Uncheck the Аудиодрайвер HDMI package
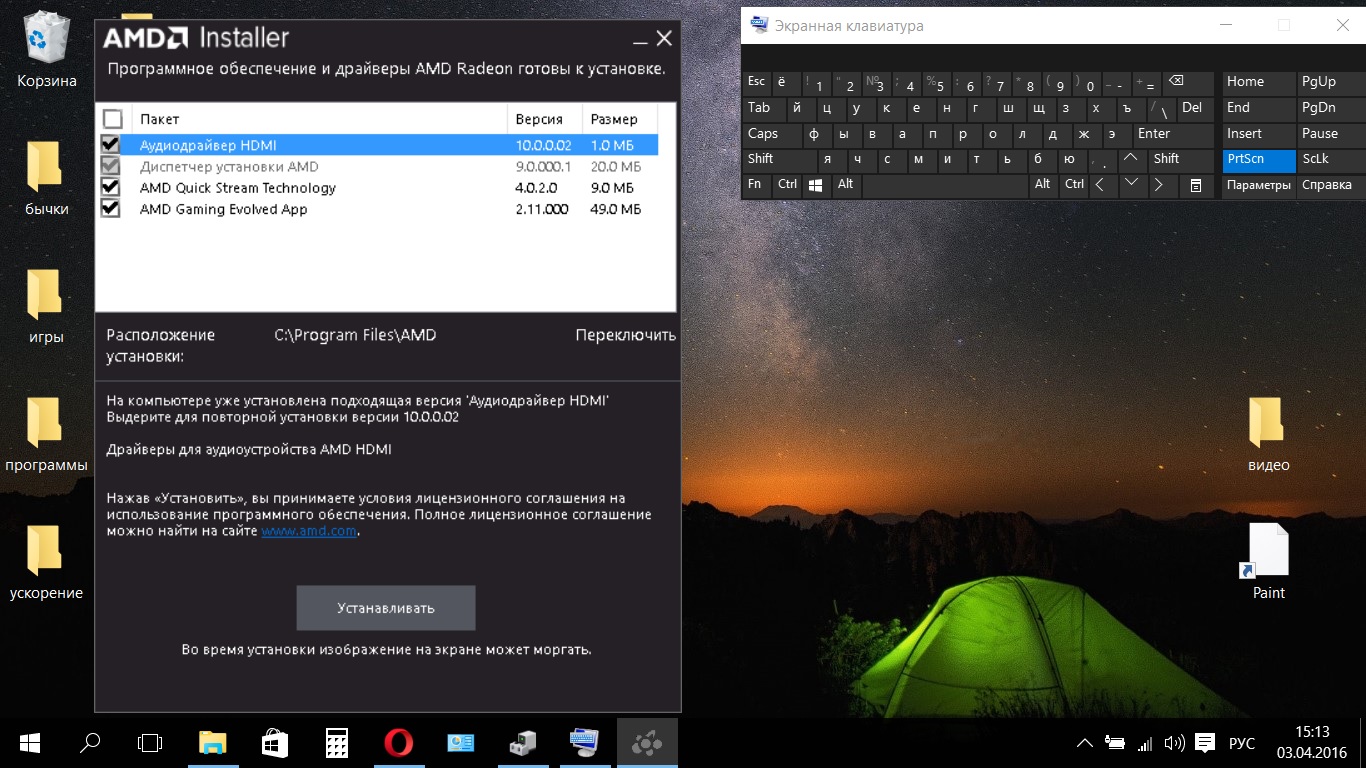The image size is (1366, 768). [111, 145]
